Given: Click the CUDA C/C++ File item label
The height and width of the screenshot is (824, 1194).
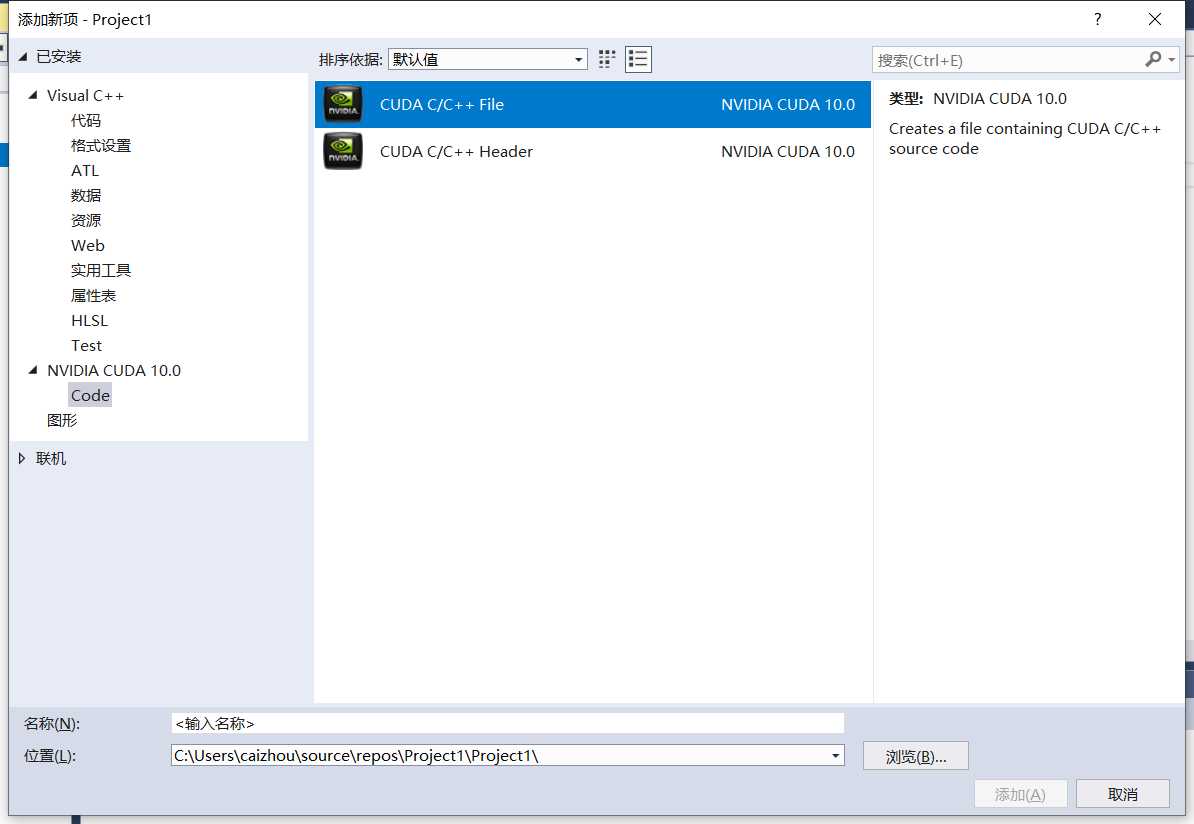Looking at the screenshot, I should (442, 104).
